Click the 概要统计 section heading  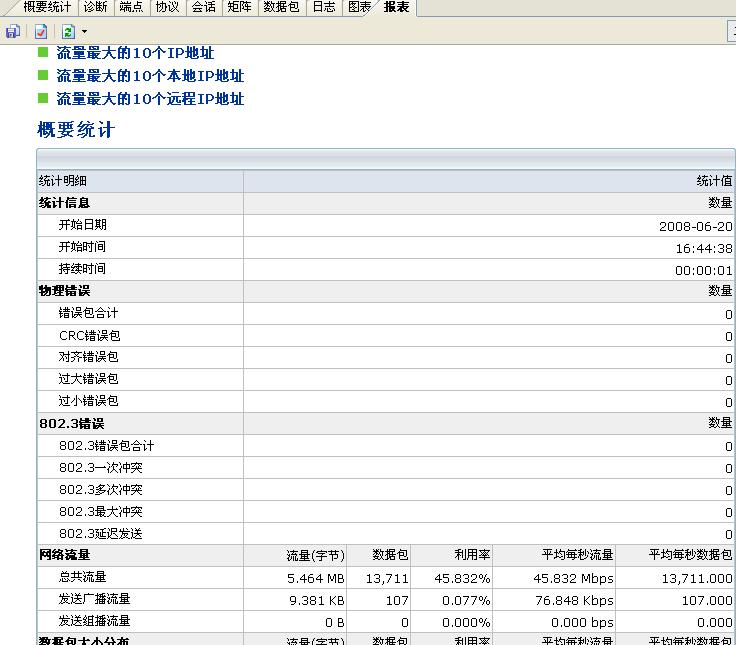click(76, 130)
